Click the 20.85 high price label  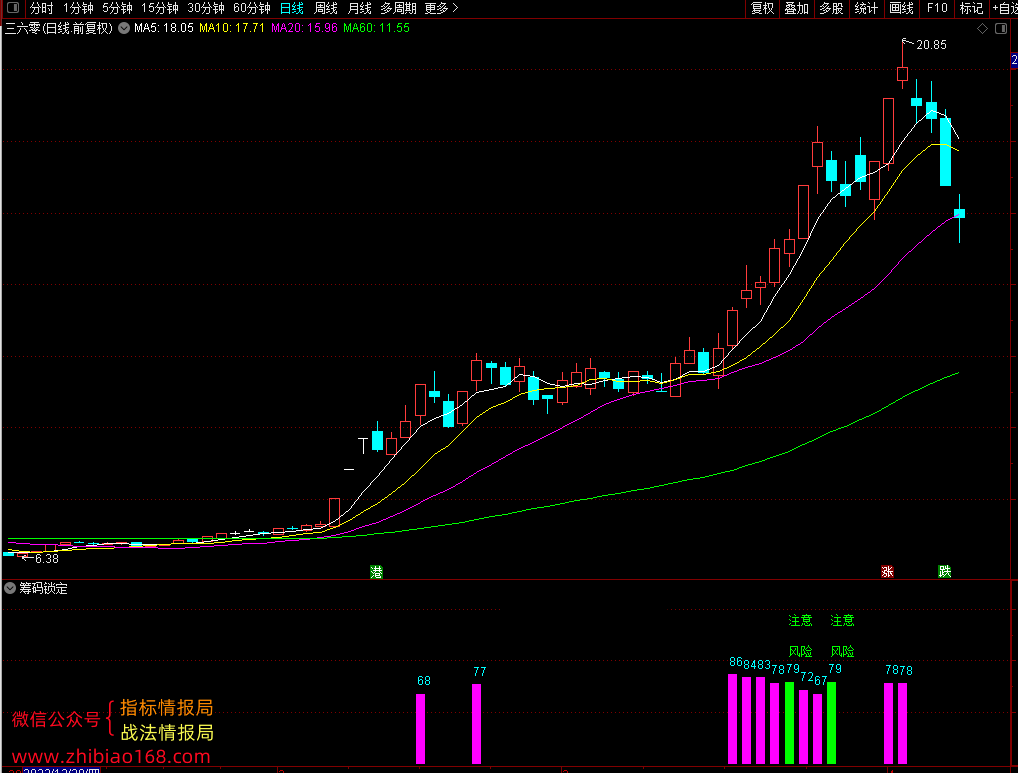tap(931, 45)
